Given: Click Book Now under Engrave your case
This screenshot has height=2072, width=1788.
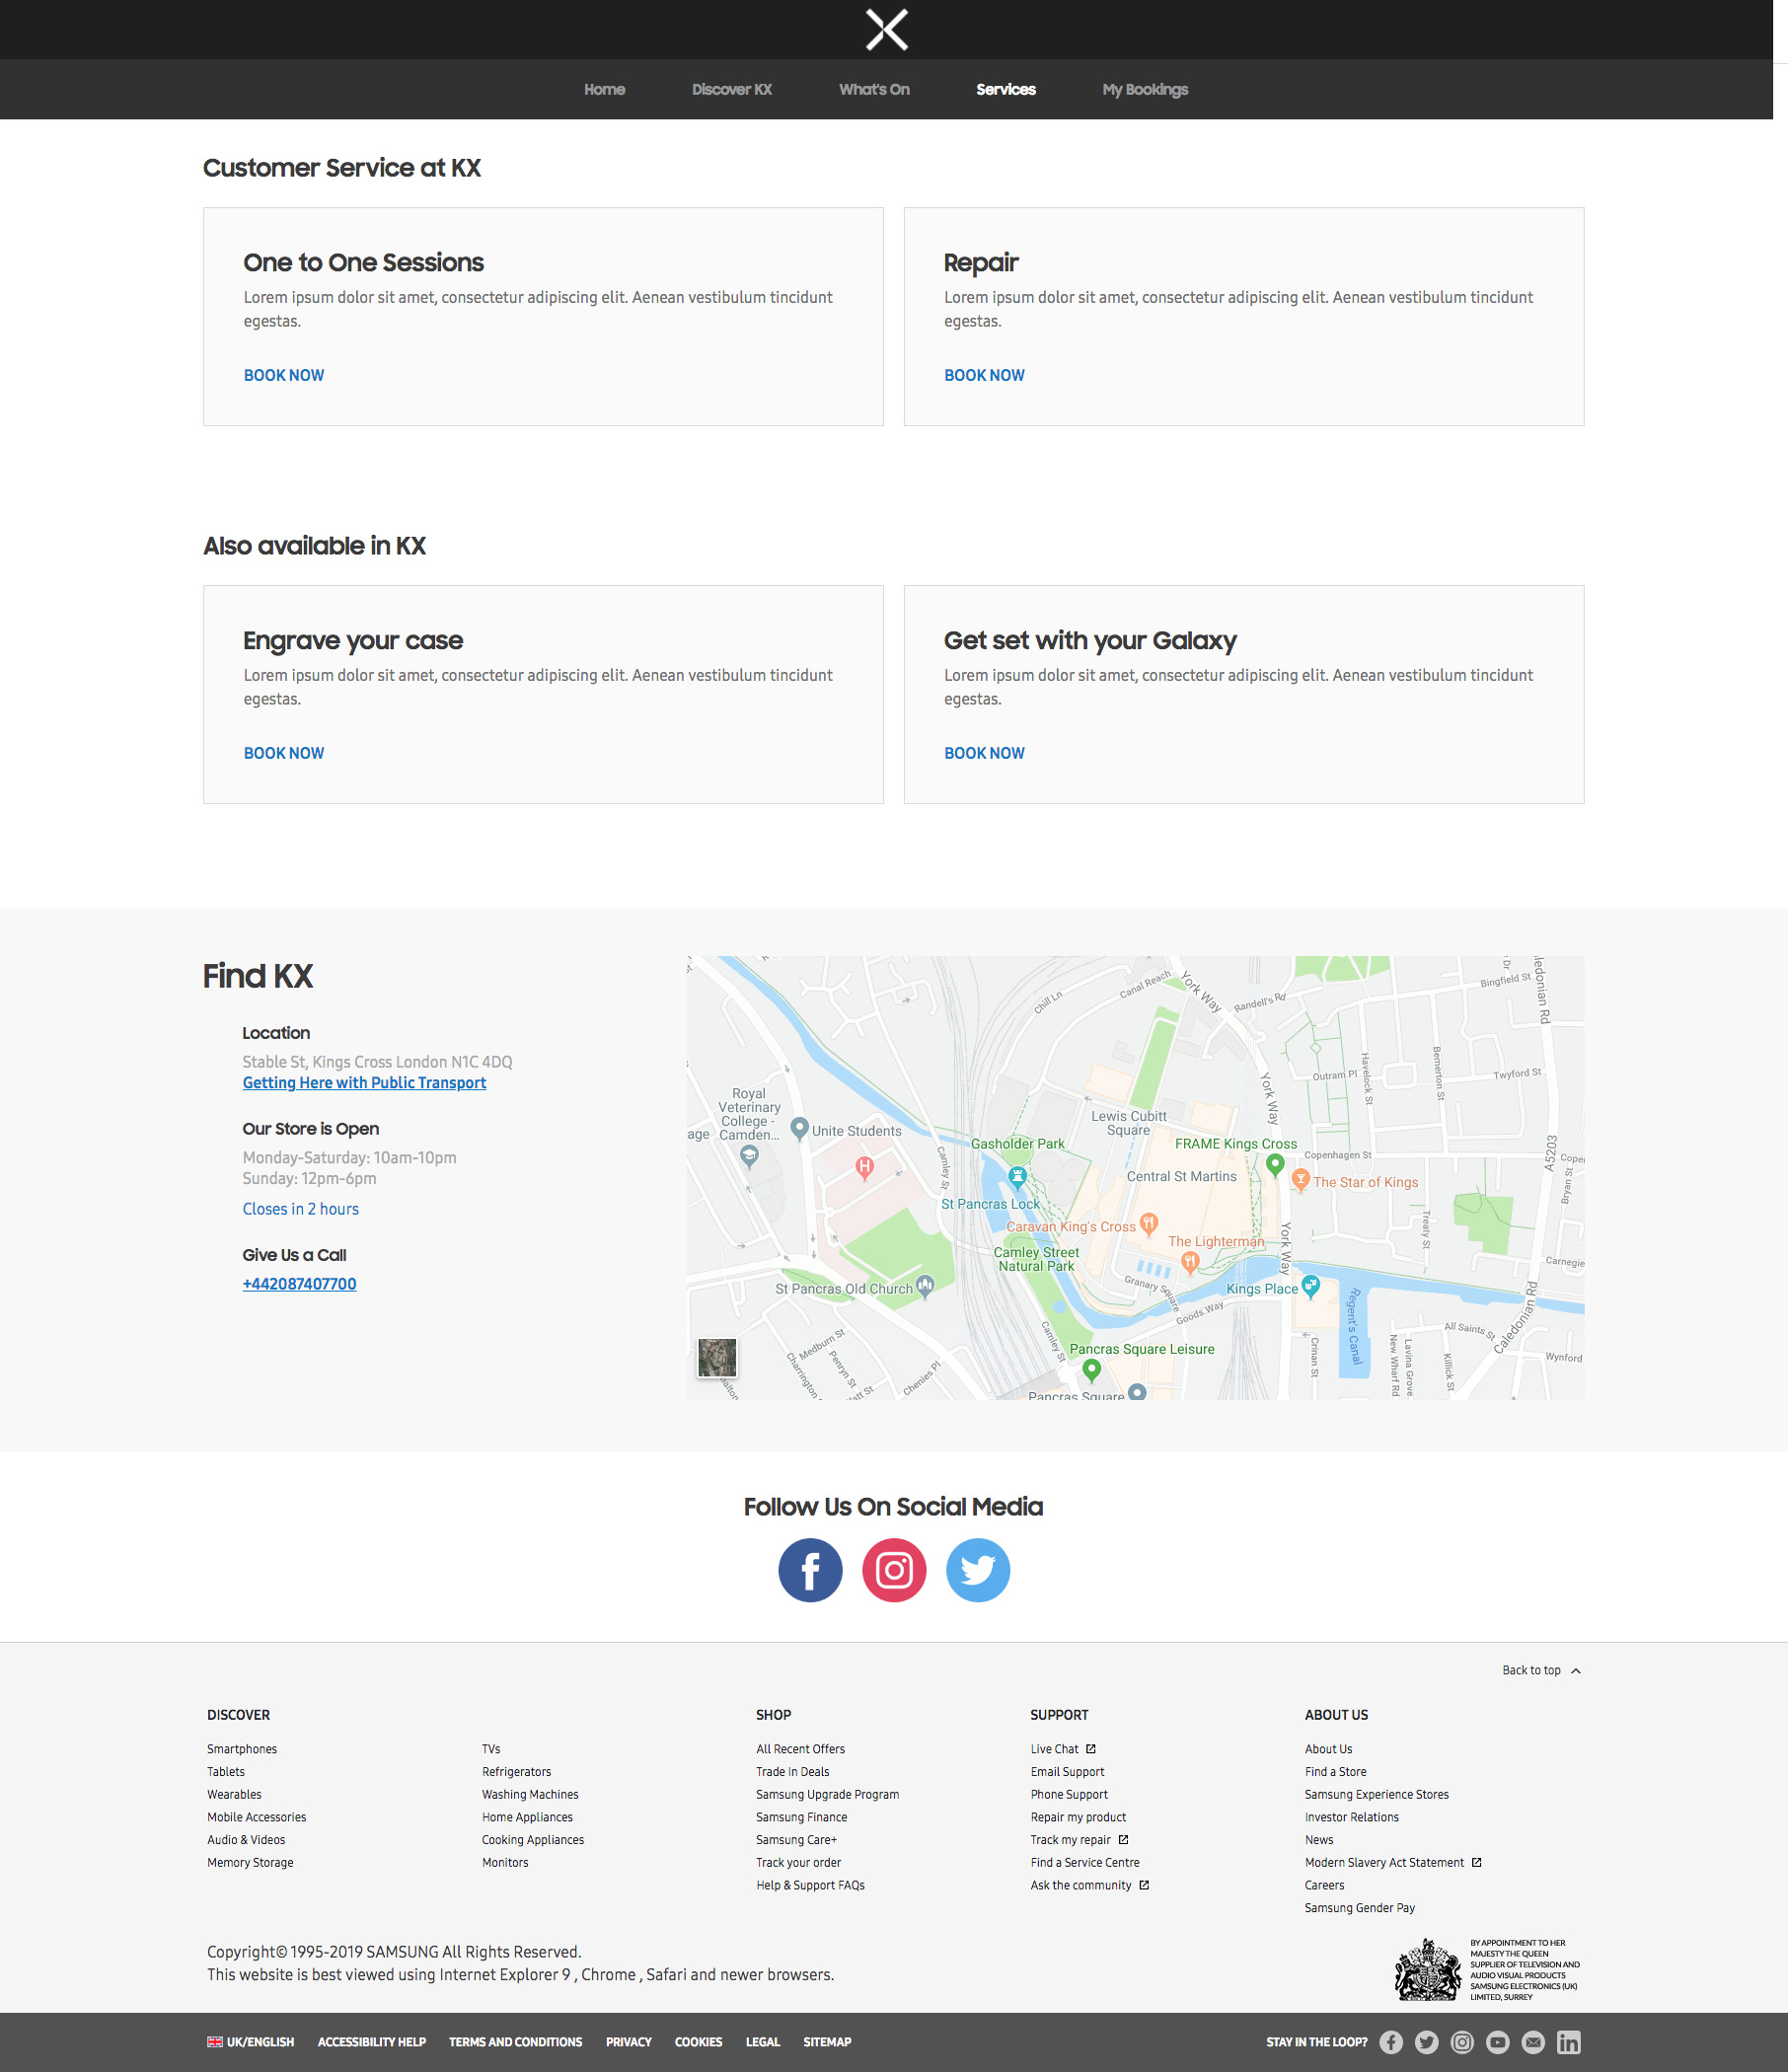Looking at the screenshot, I should click(x=284, y=753).
